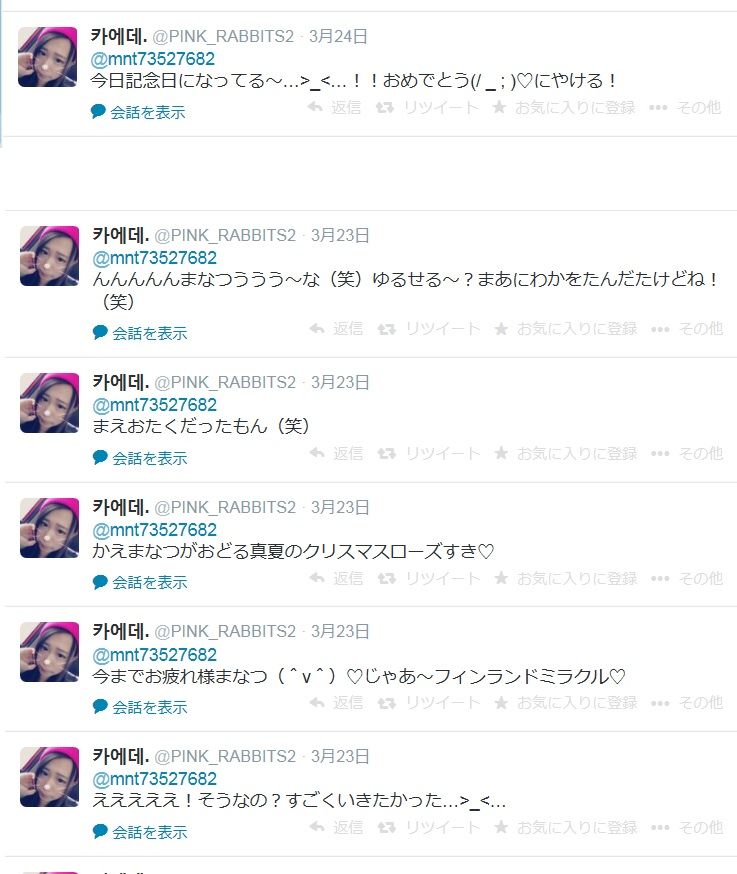
Task: Retweet the March 24 anniversary tweet
Action: click(426, 107)
